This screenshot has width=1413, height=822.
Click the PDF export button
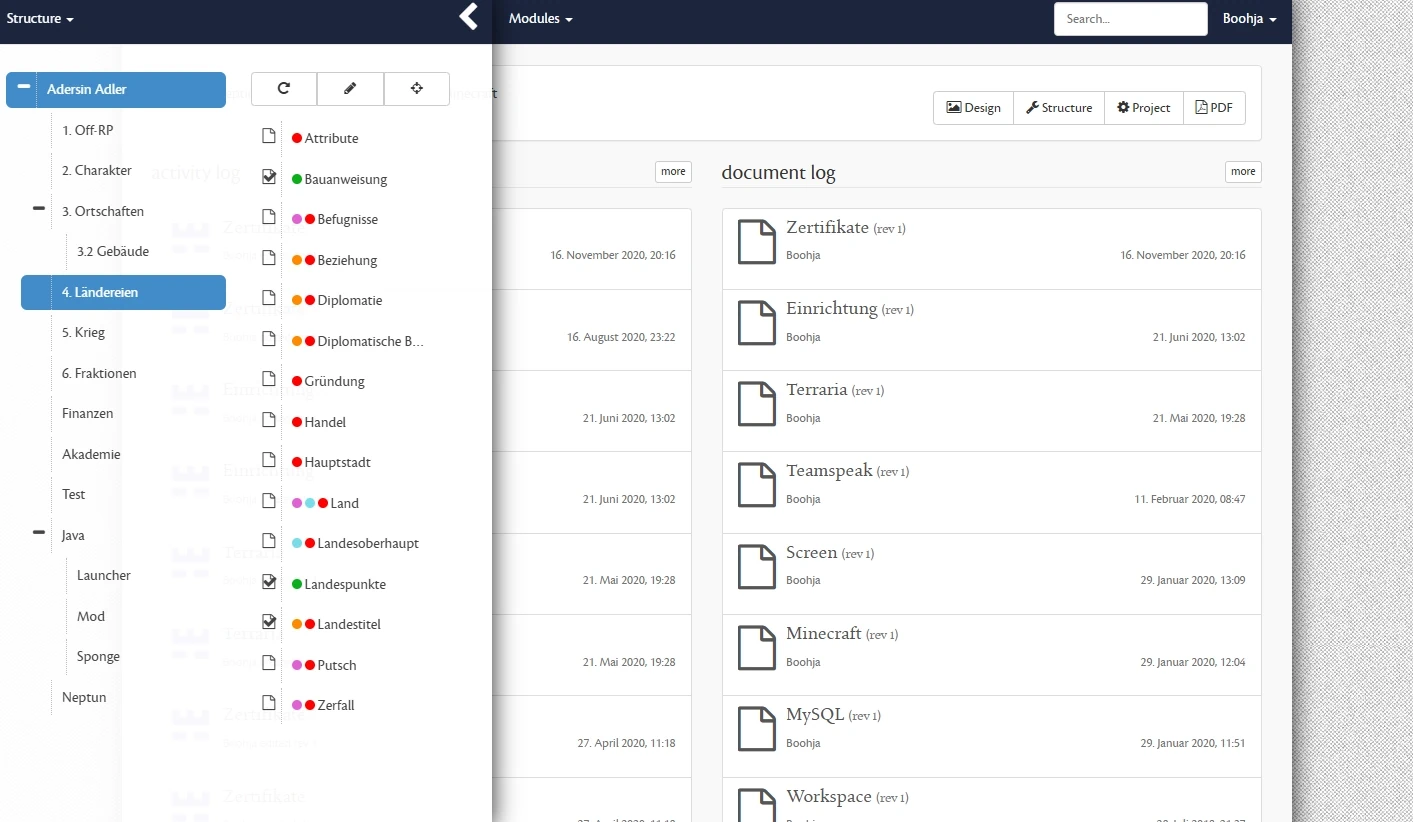tap(1214, 108)
